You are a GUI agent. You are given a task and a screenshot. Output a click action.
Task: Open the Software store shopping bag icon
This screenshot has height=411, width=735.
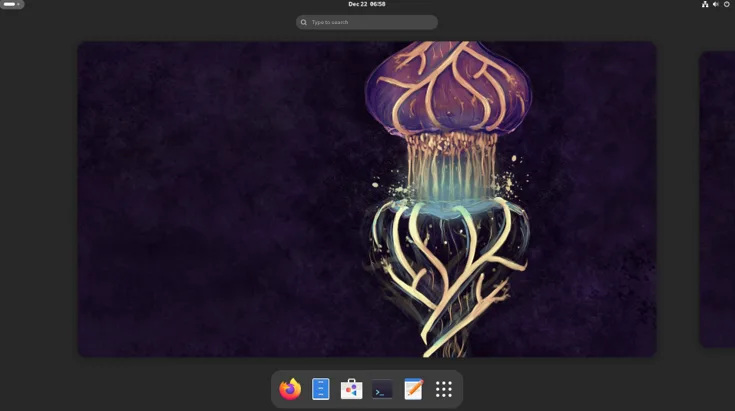[x=351, y=389]
